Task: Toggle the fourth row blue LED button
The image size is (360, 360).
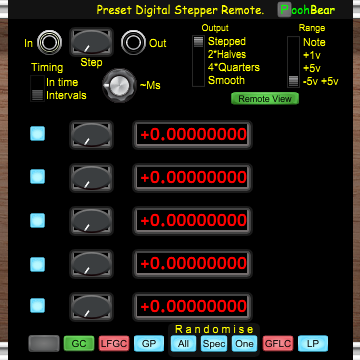Action: [x=37, y=264]
